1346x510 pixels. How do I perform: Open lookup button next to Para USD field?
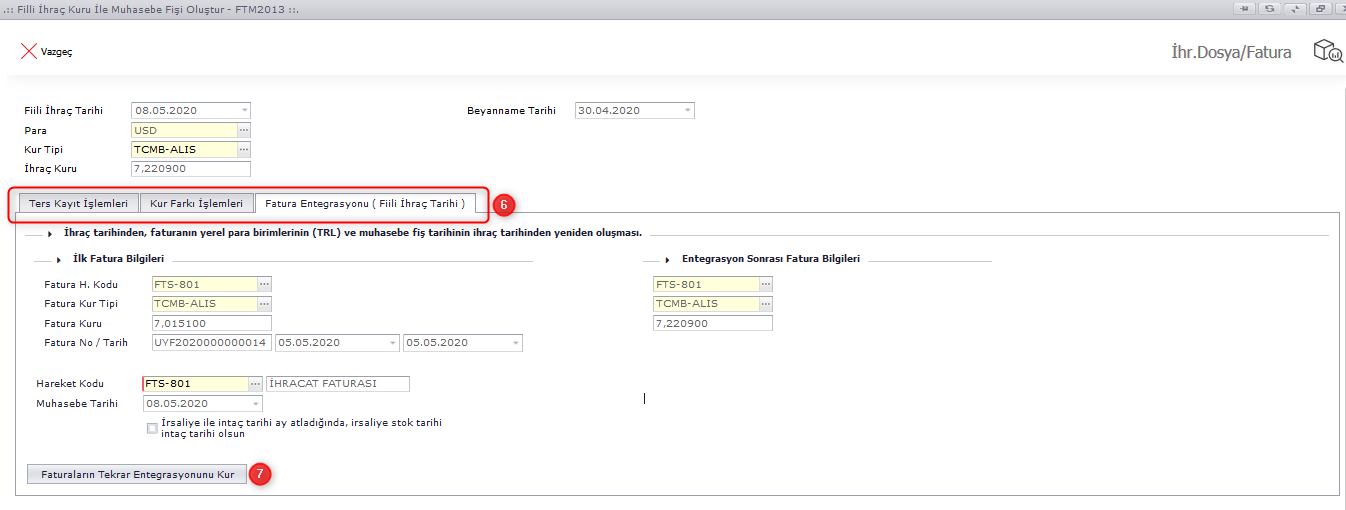coord(244,130)
